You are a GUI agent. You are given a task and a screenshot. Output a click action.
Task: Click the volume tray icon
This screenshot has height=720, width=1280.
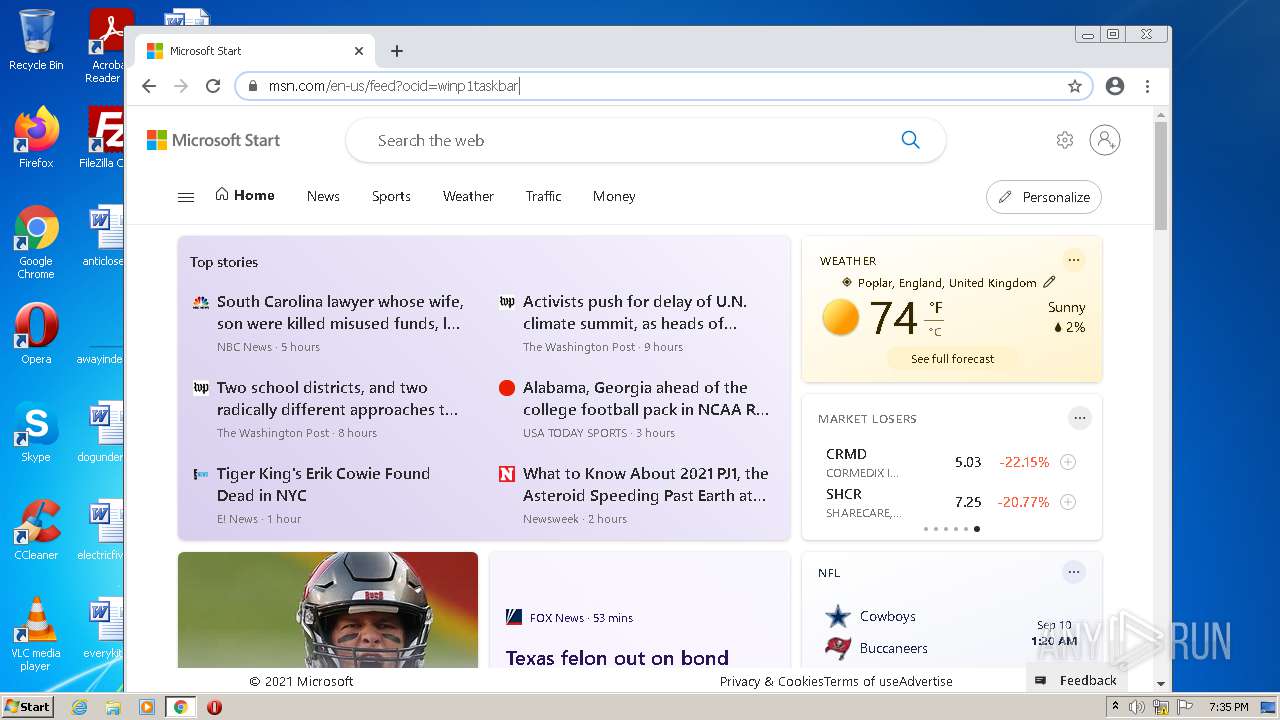click(1137, 707)
